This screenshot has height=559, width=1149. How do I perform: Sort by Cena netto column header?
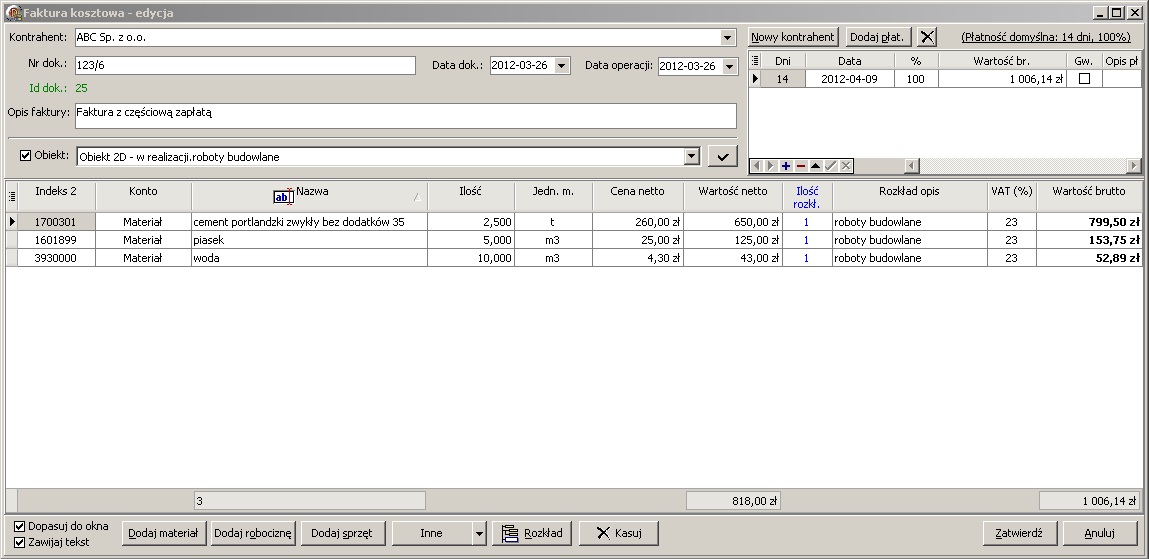(x=638, y=196)
